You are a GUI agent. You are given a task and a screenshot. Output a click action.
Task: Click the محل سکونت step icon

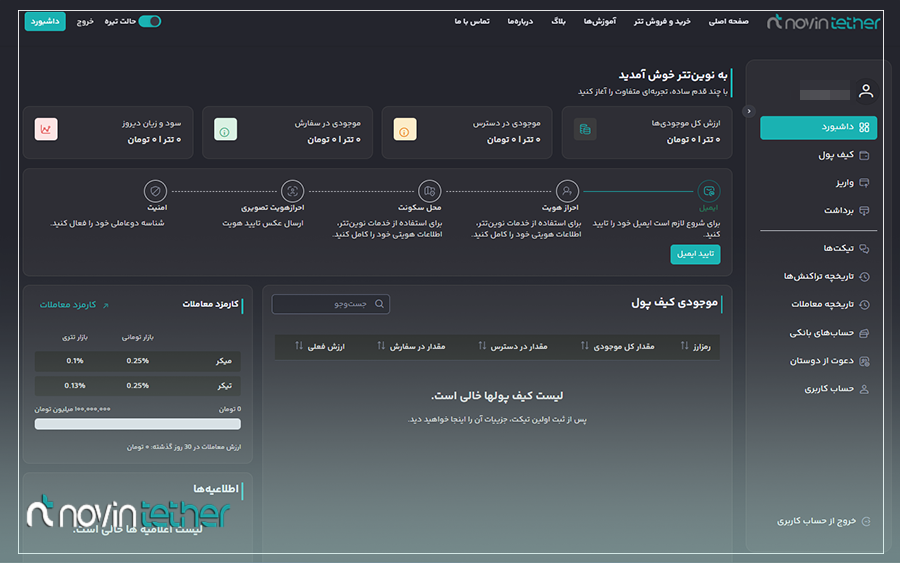click(x=429, y=191)
